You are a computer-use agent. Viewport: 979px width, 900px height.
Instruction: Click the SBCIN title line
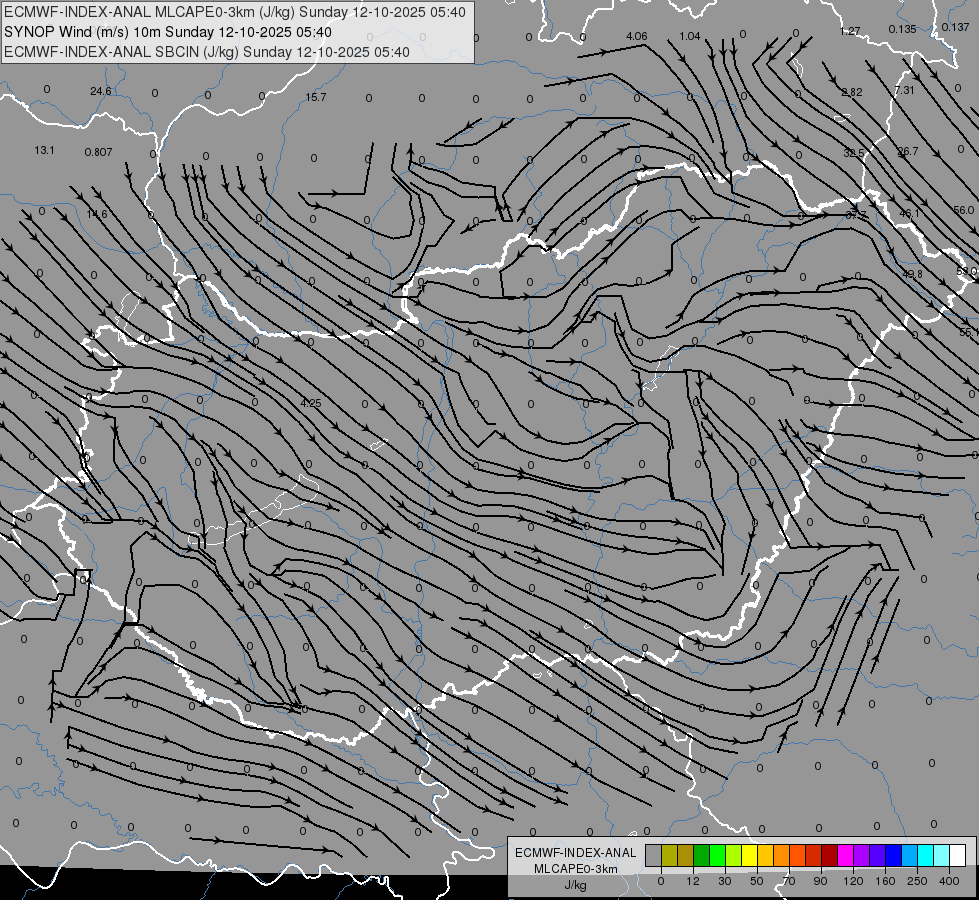point(207,52)
